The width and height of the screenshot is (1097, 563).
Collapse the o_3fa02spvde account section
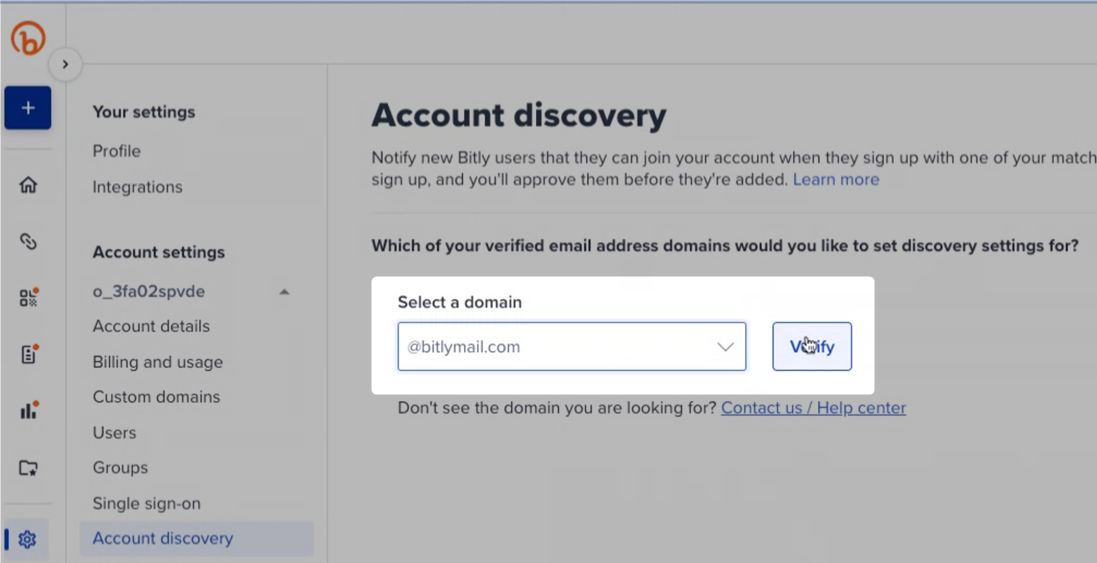pos(284,292)
